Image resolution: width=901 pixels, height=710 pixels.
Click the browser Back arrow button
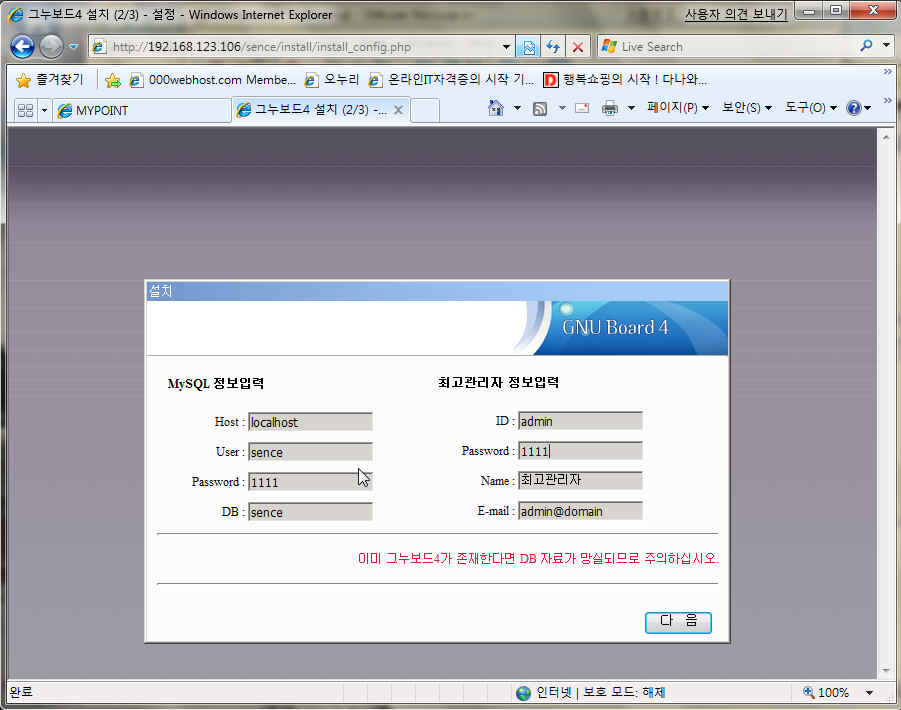[x=22, y=47]
